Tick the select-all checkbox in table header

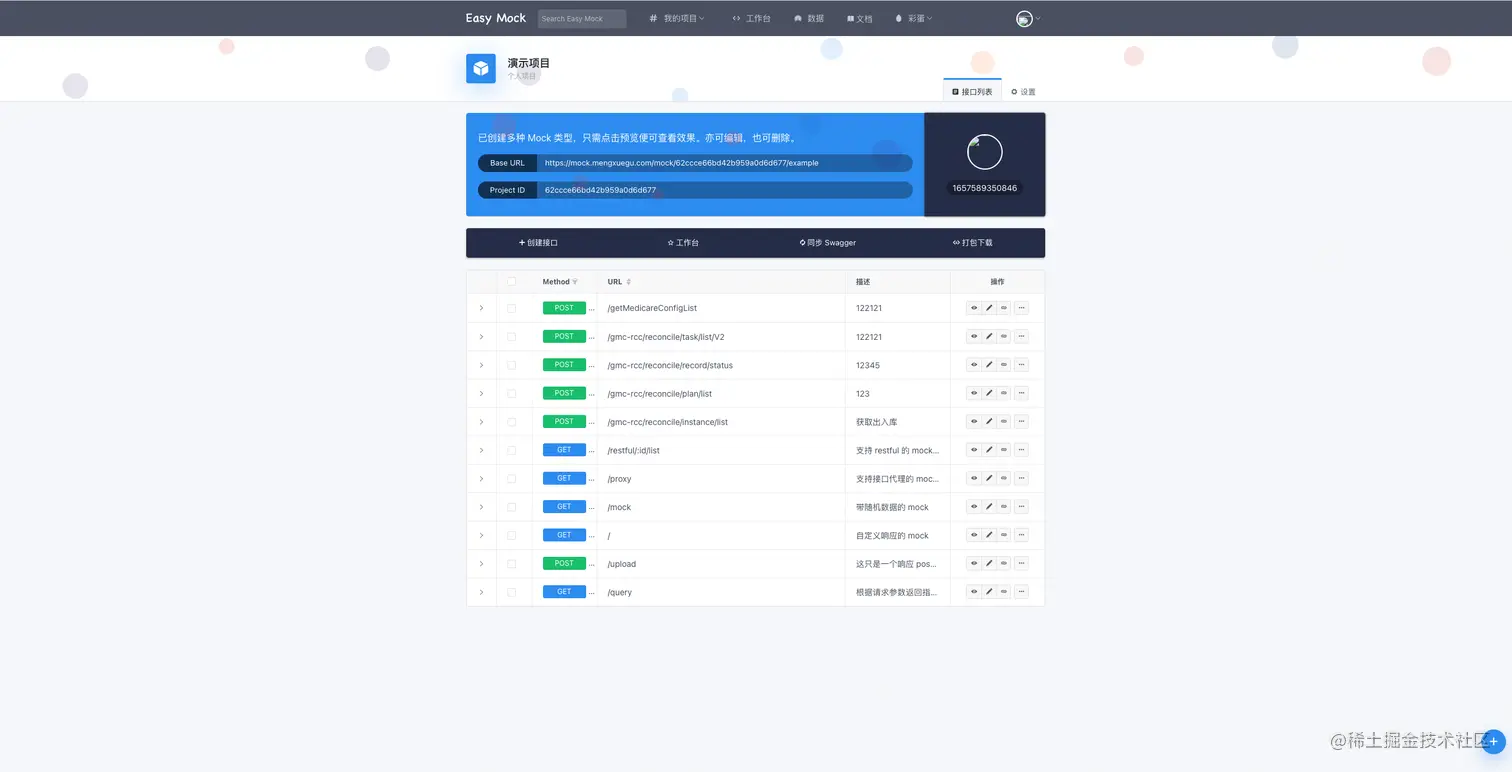[512, 282]
